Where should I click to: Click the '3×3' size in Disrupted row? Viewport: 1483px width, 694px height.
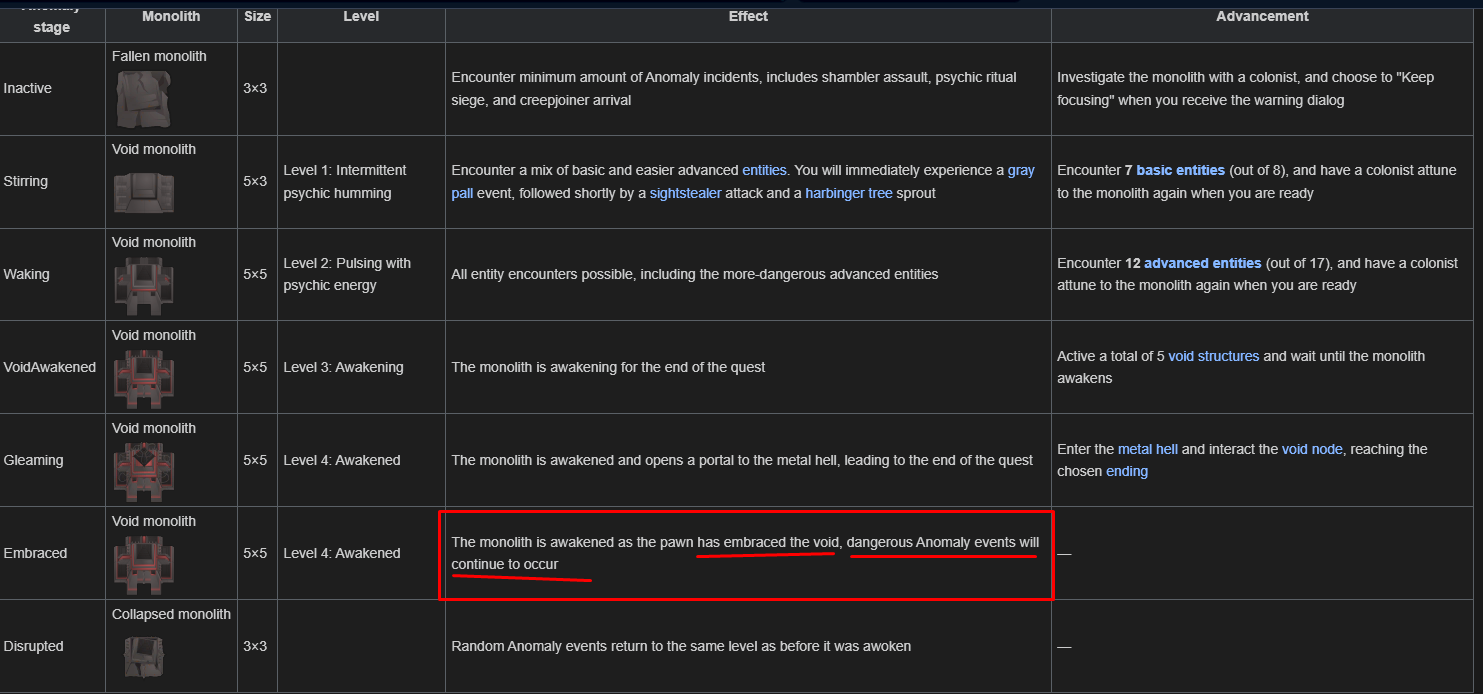(257, 646)
